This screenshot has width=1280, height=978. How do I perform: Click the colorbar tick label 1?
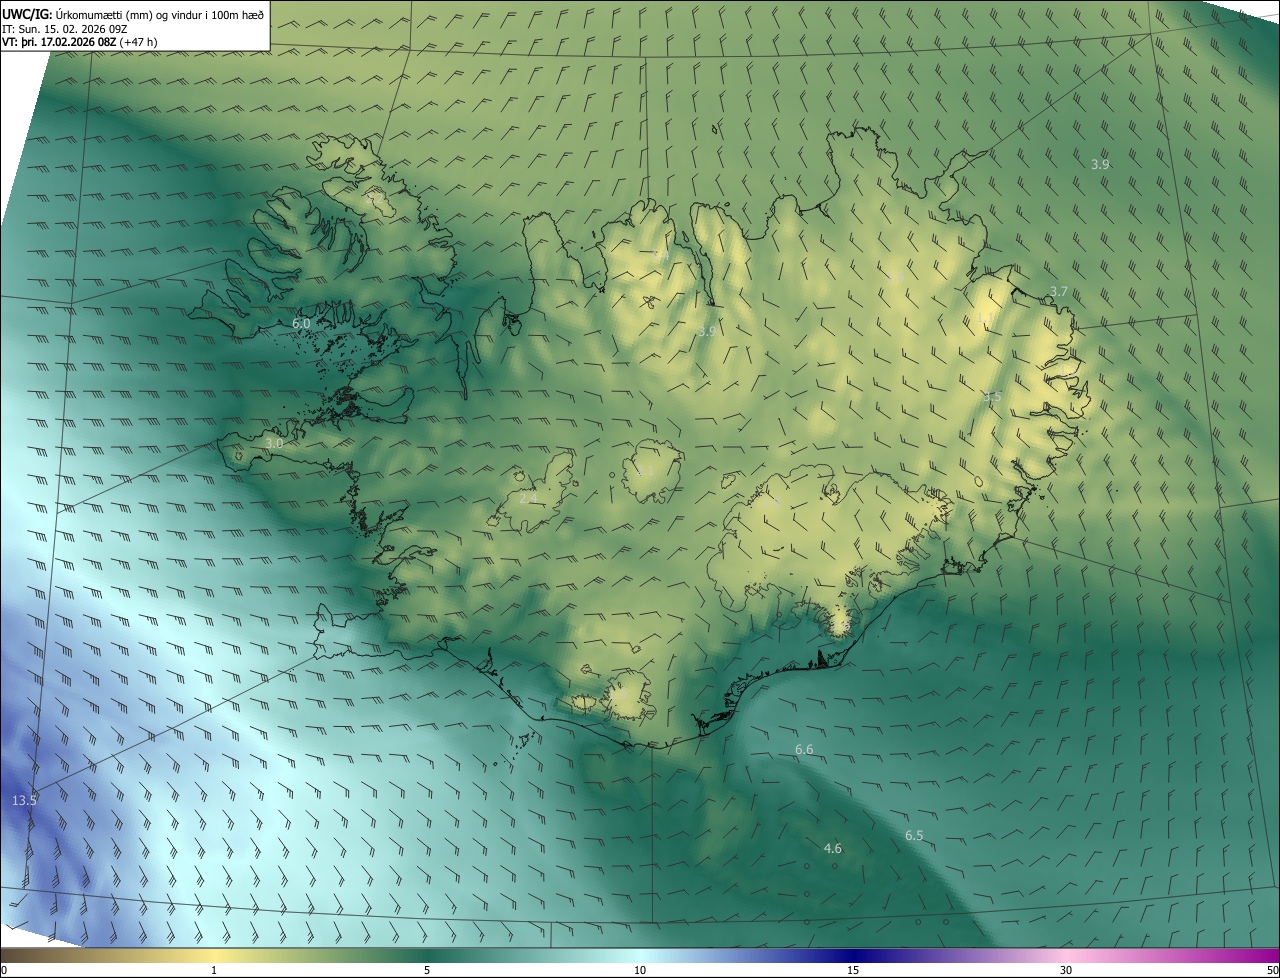pos(214,971)
